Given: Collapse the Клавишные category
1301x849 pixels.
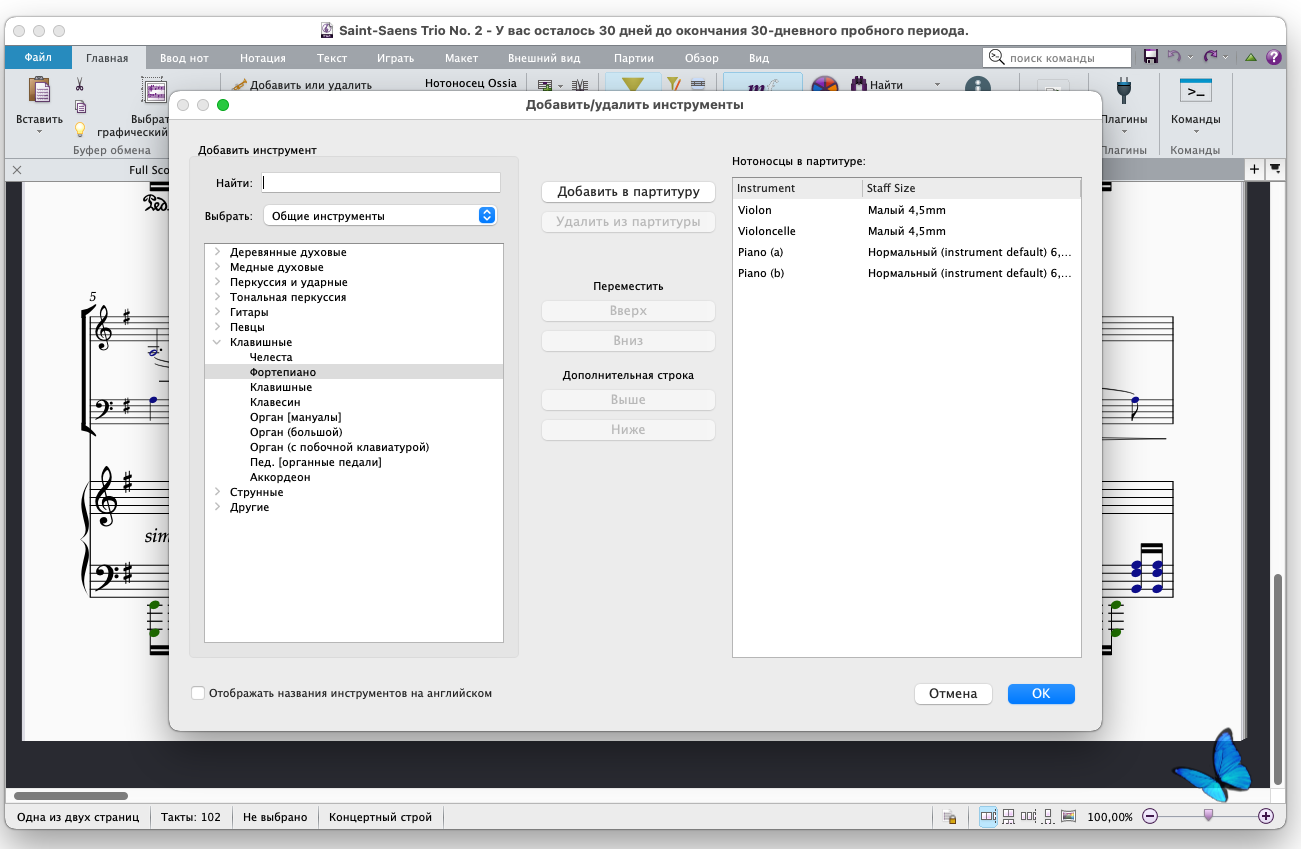Looking at the screenshot, I should click(216, 342).
